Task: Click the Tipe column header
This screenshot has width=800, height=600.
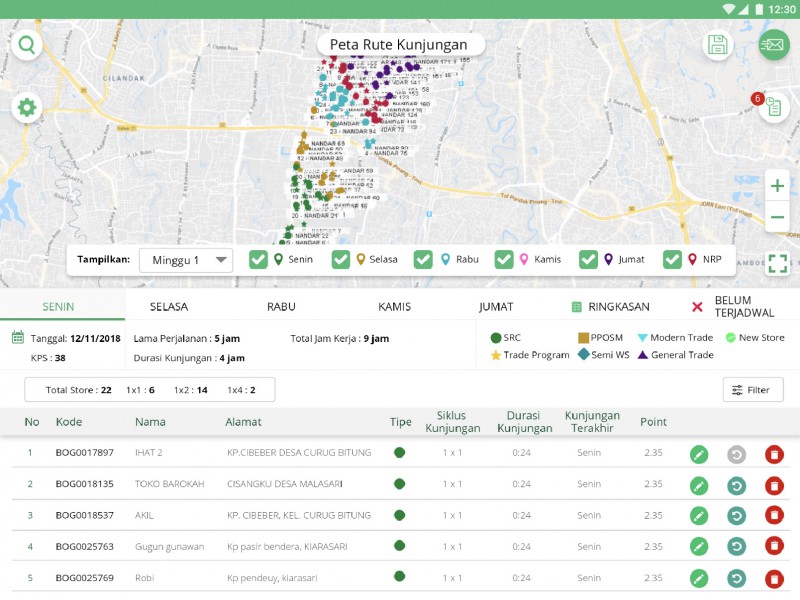Action: coord(401,422)
